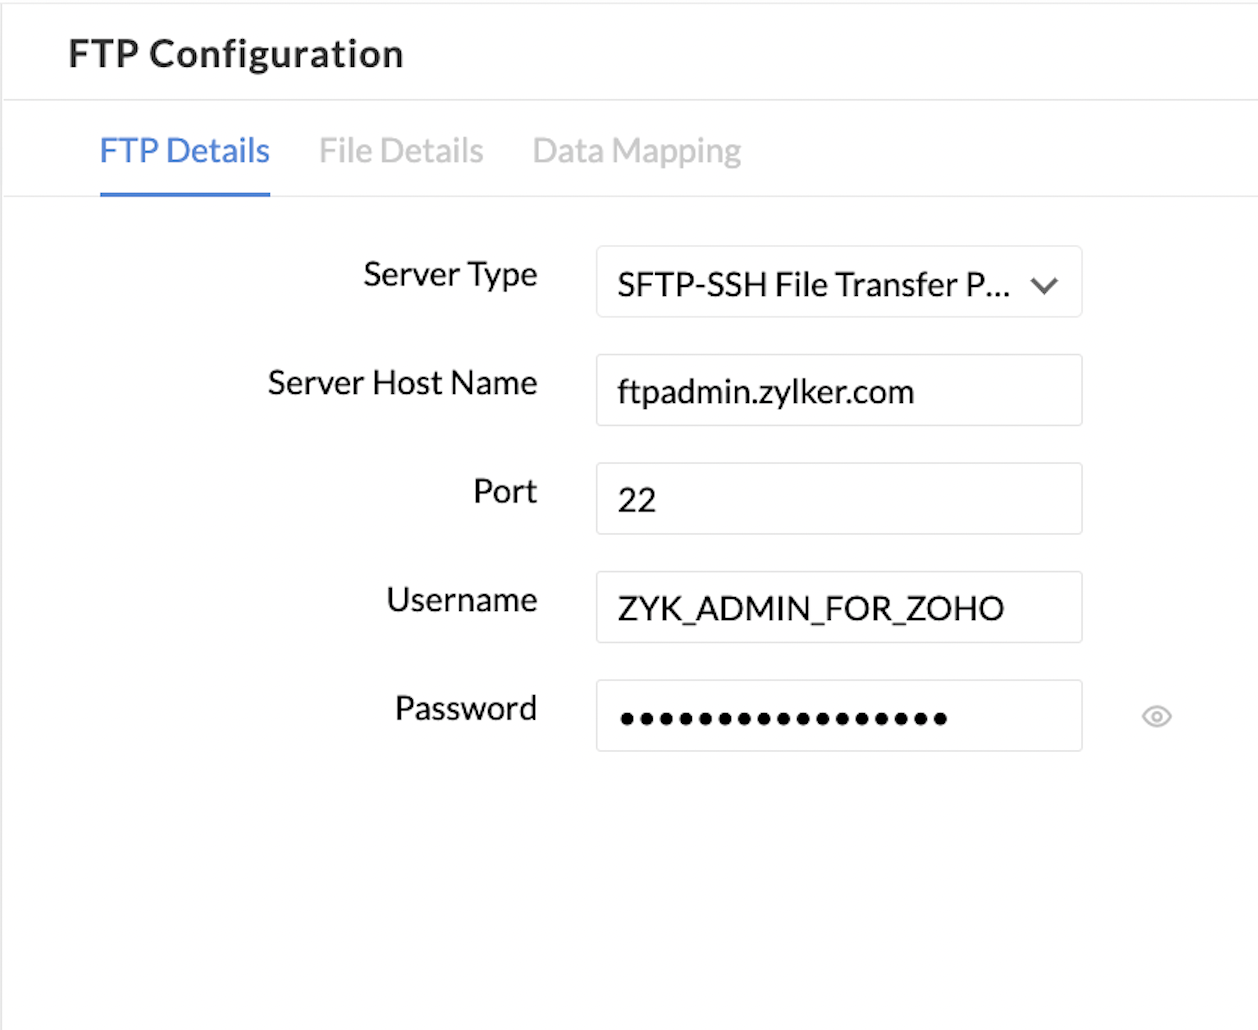
Task: Click the Password label text
Action: (466, 708)
